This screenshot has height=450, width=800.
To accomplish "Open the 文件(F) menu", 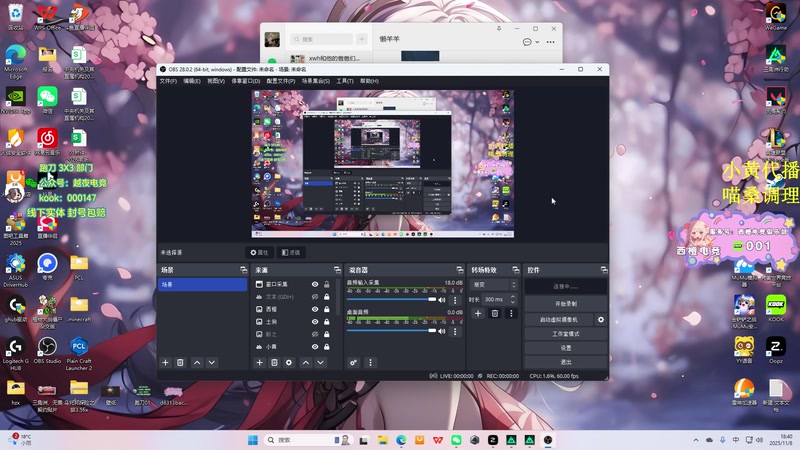I will tap(168, 81).
